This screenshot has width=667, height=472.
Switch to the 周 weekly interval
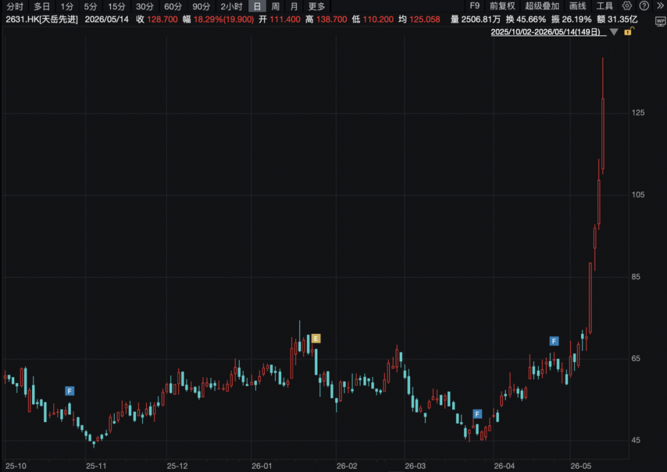(275, 6)
